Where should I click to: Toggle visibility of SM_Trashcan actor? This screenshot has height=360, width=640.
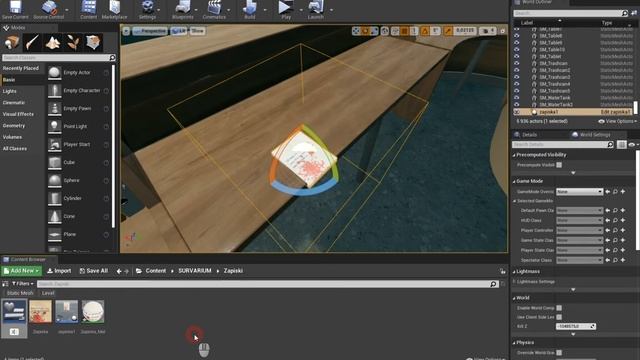(517, 63)
